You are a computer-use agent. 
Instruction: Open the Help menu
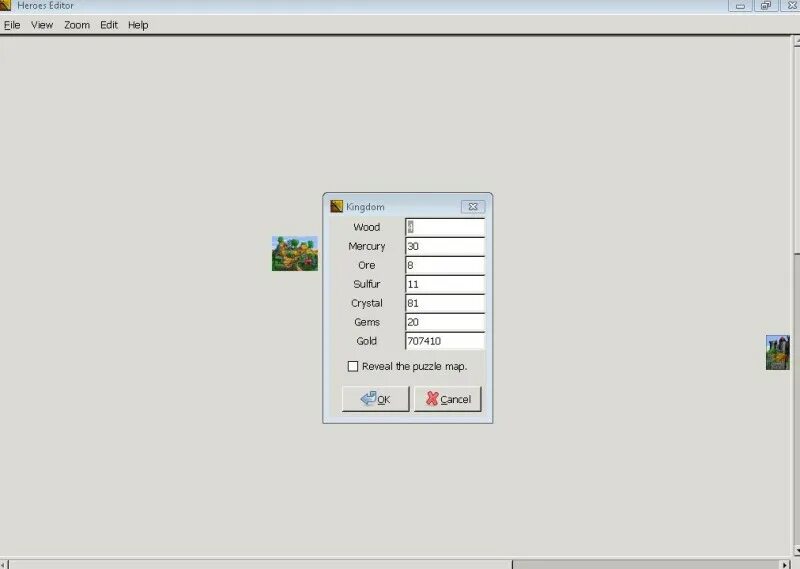(138, 25)
